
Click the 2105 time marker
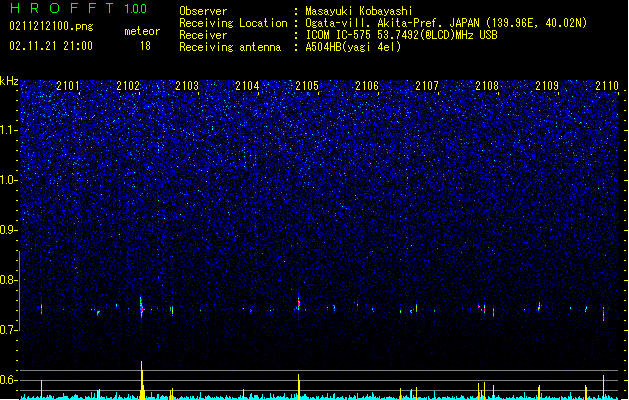[x=307, y=86]
